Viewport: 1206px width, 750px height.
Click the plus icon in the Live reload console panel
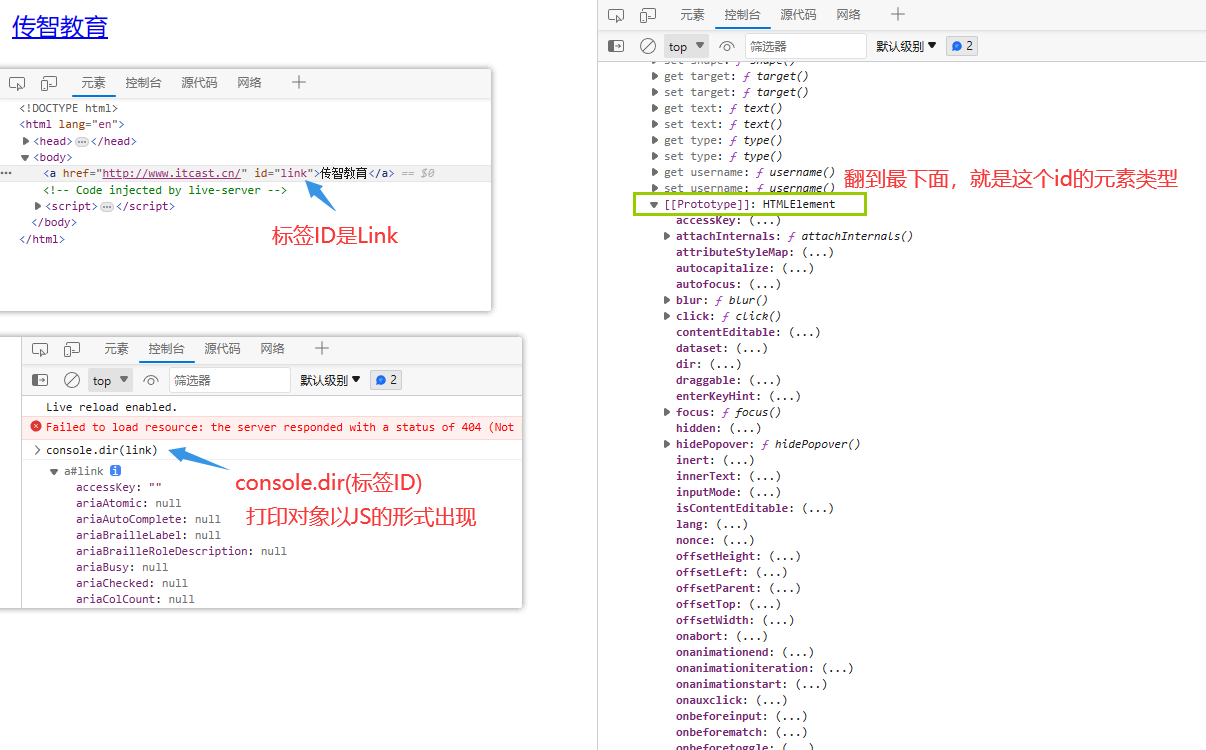tap(321, 348)
